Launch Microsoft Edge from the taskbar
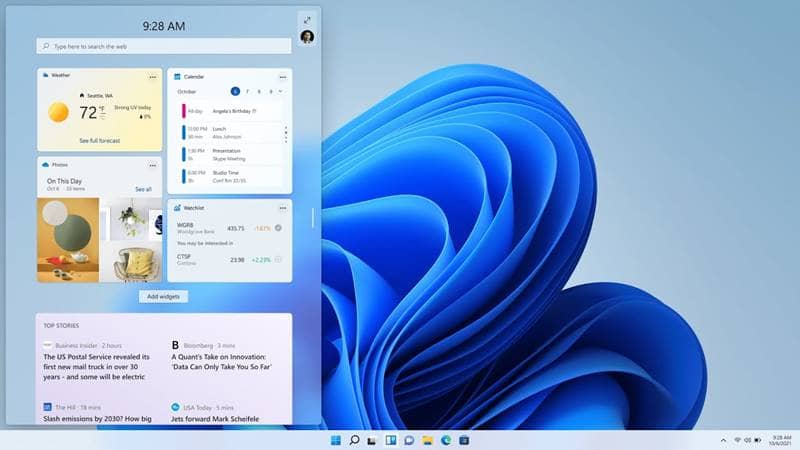The width and height of the screenshot is (800, 450). click(446, 440)
